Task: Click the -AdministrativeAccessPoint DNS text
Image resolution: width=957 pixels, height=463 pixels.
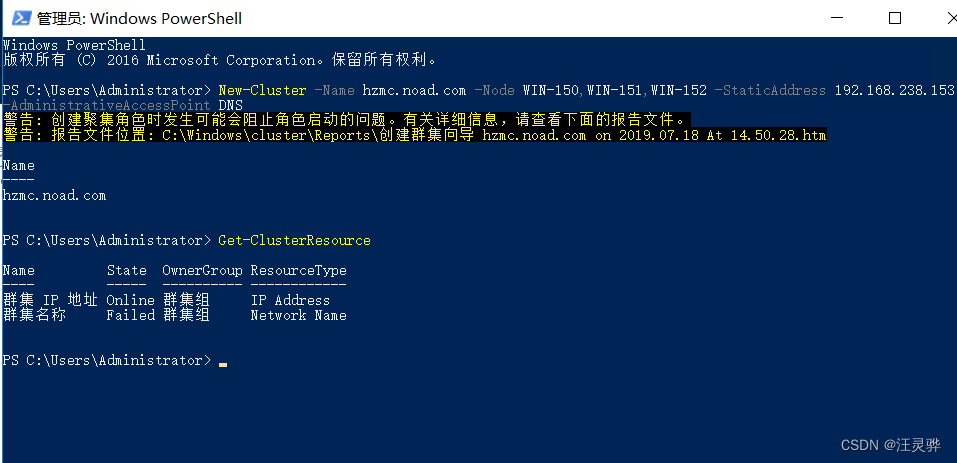Action: click(123, 106)
